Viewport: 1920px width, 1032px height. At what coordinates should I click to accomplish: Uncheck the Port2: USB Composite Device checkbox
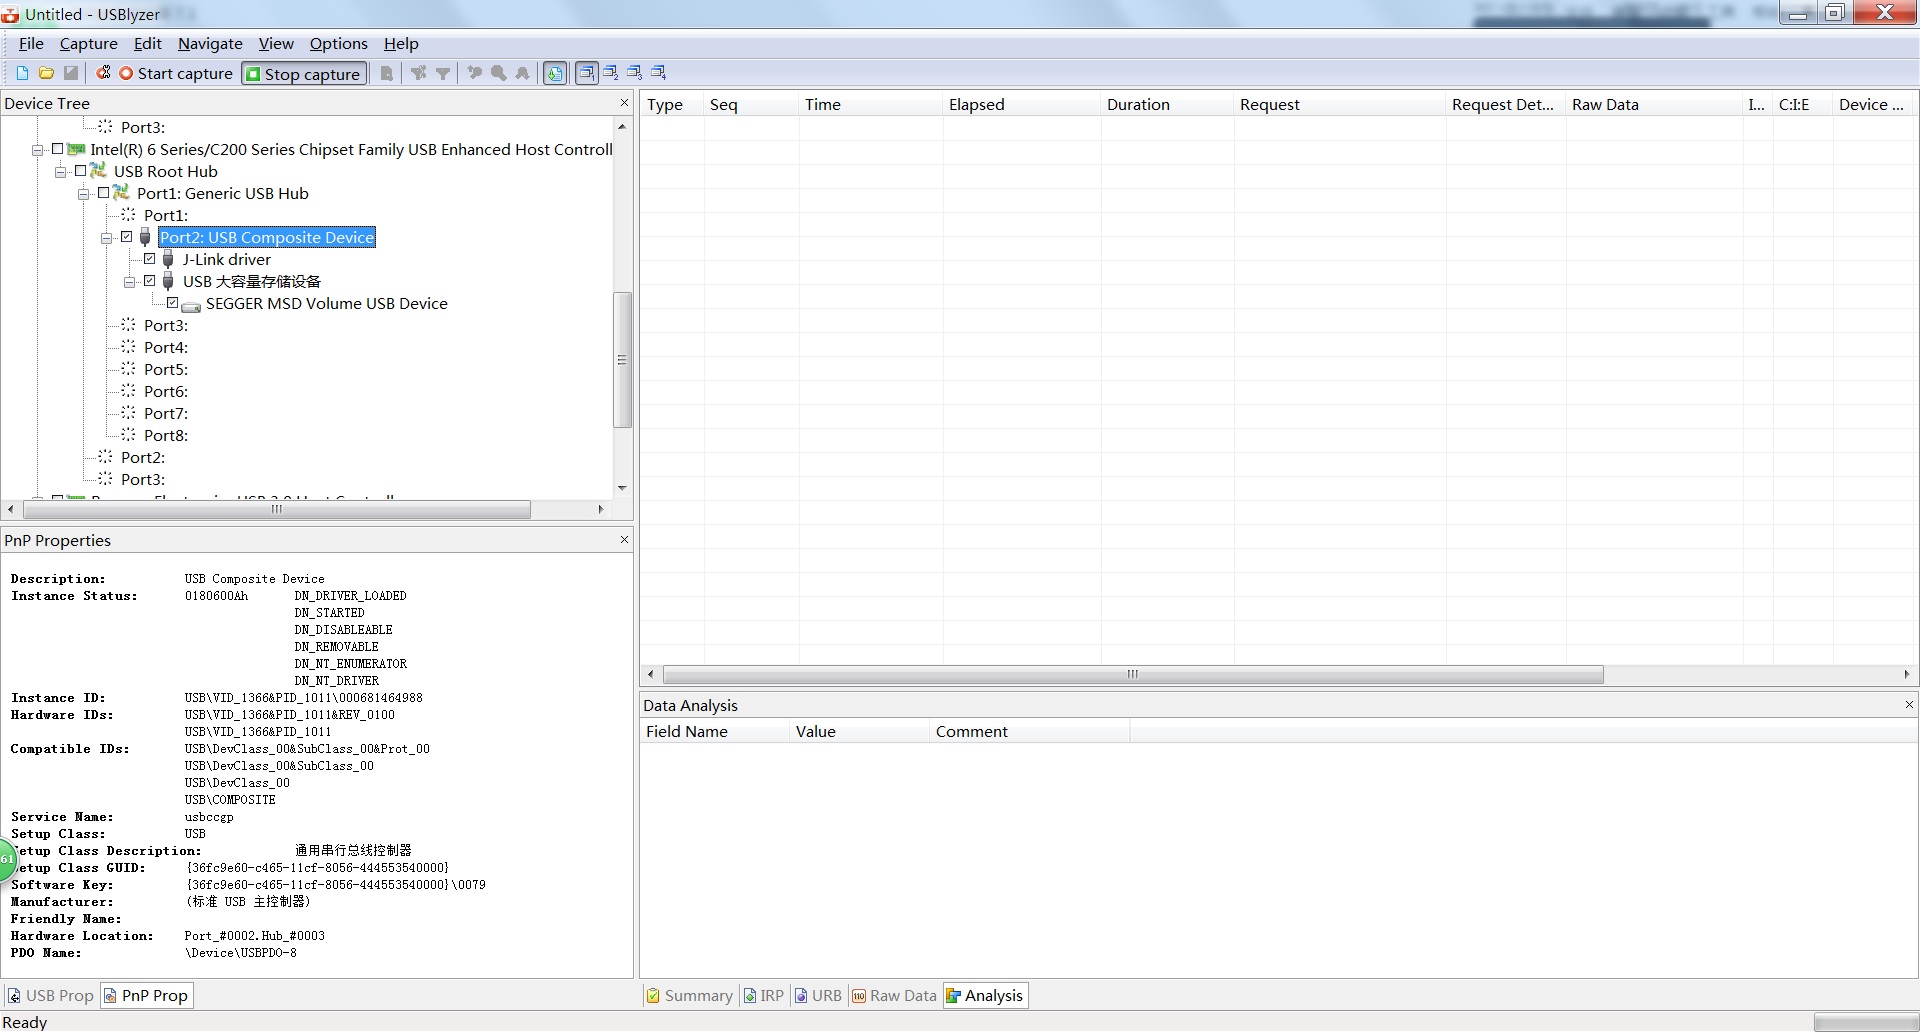click(126, 237)
